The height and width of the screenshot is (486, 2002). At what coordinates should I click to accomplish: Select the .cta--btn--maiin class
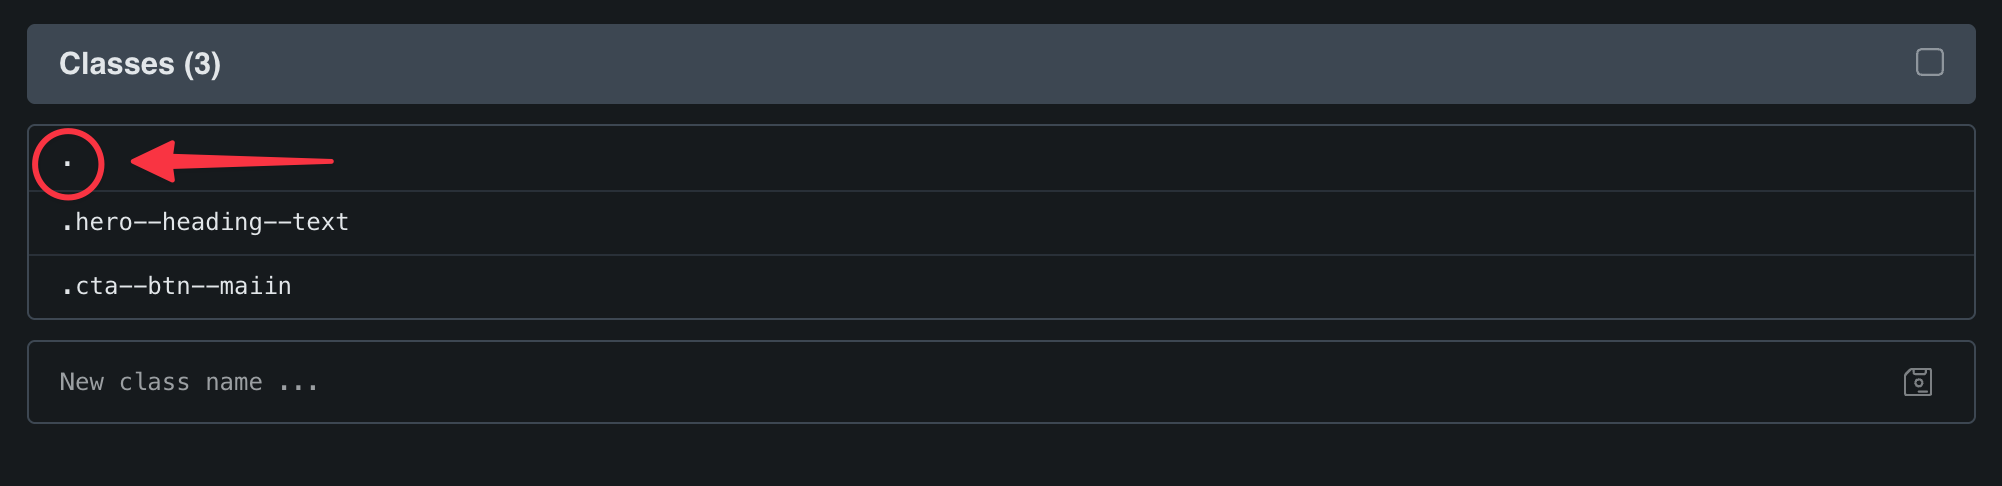click(x=176, y=286)
